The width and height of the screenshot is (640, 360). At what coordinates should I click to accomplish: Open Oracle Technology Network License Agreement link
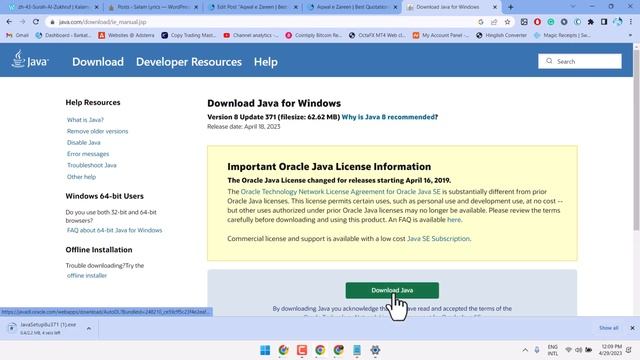[340, 191]
